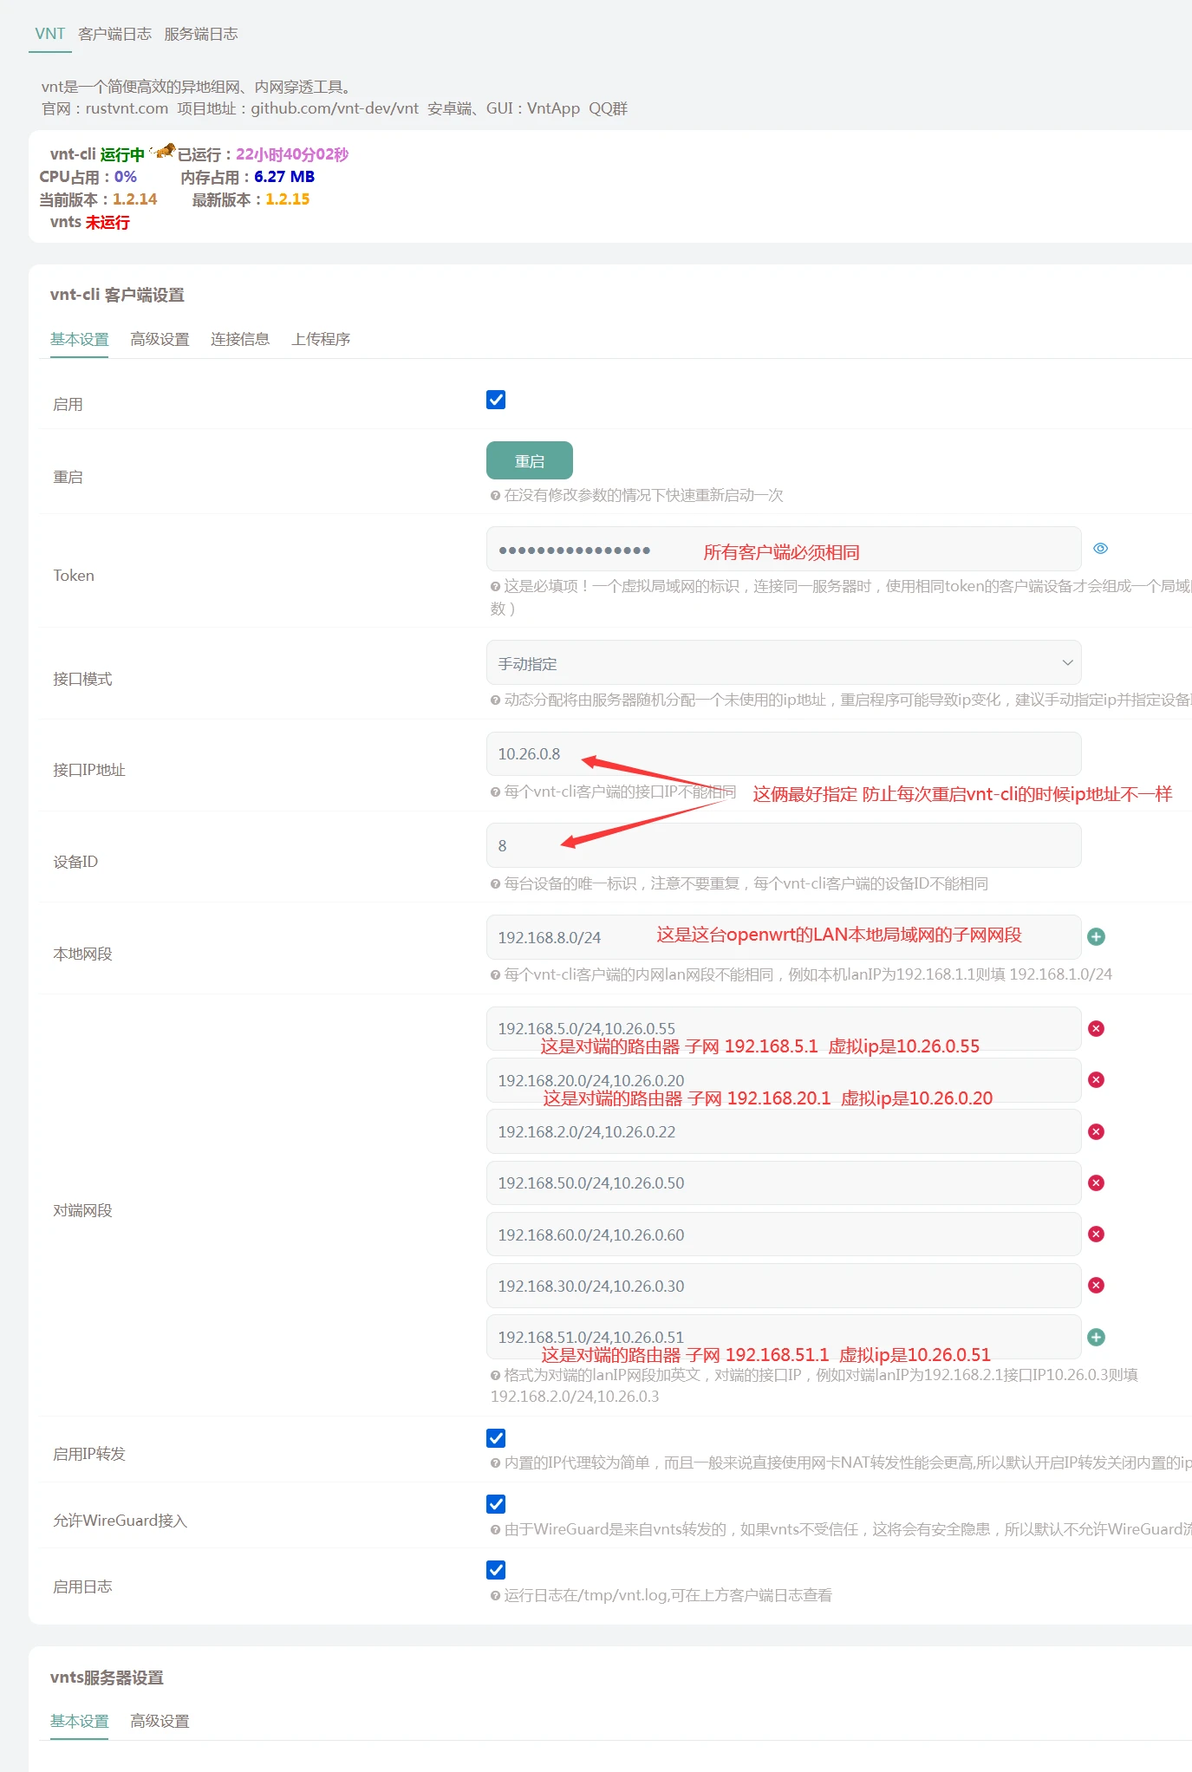Add local subnet row next to 192.168.8.0/24
1192x1772 pixels.
[1096, 936]
